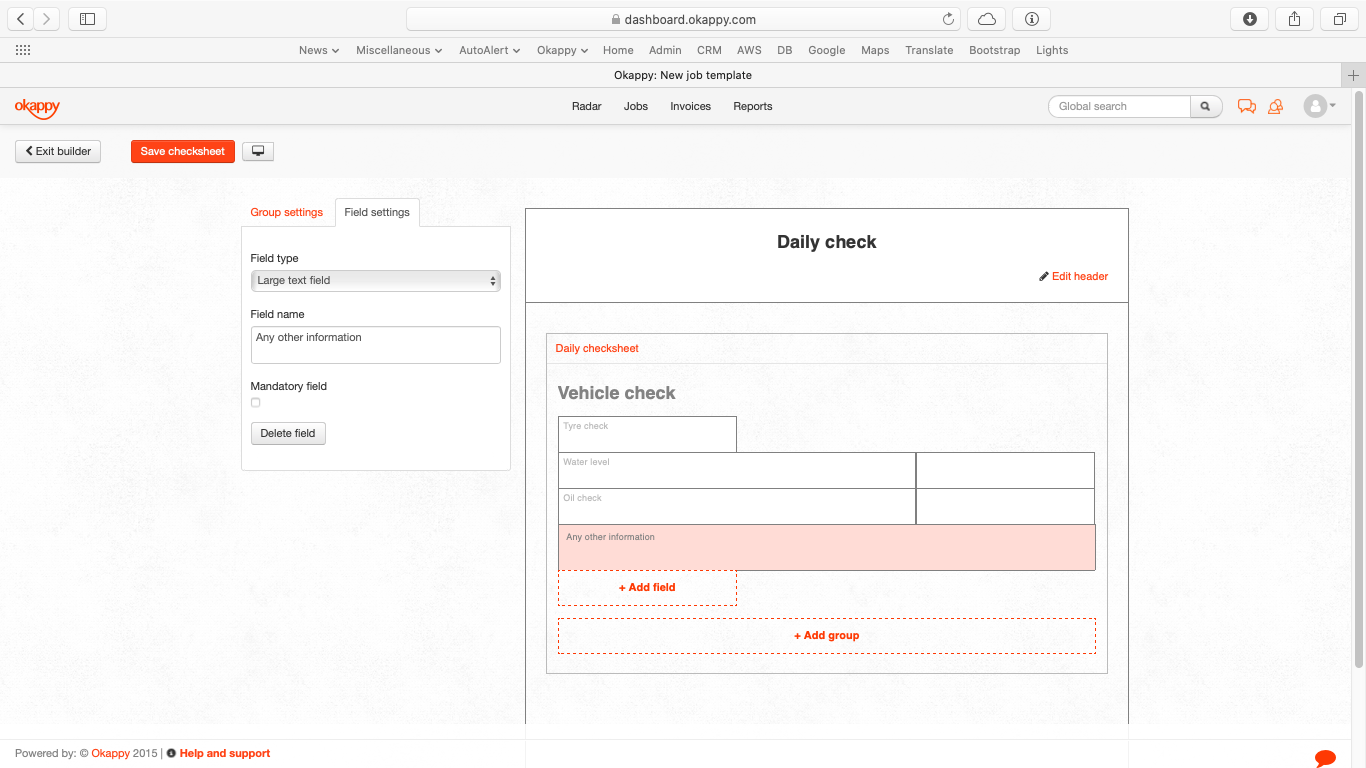Open the connections user icon
1366x768 pixels.
tap(1275, 106)
